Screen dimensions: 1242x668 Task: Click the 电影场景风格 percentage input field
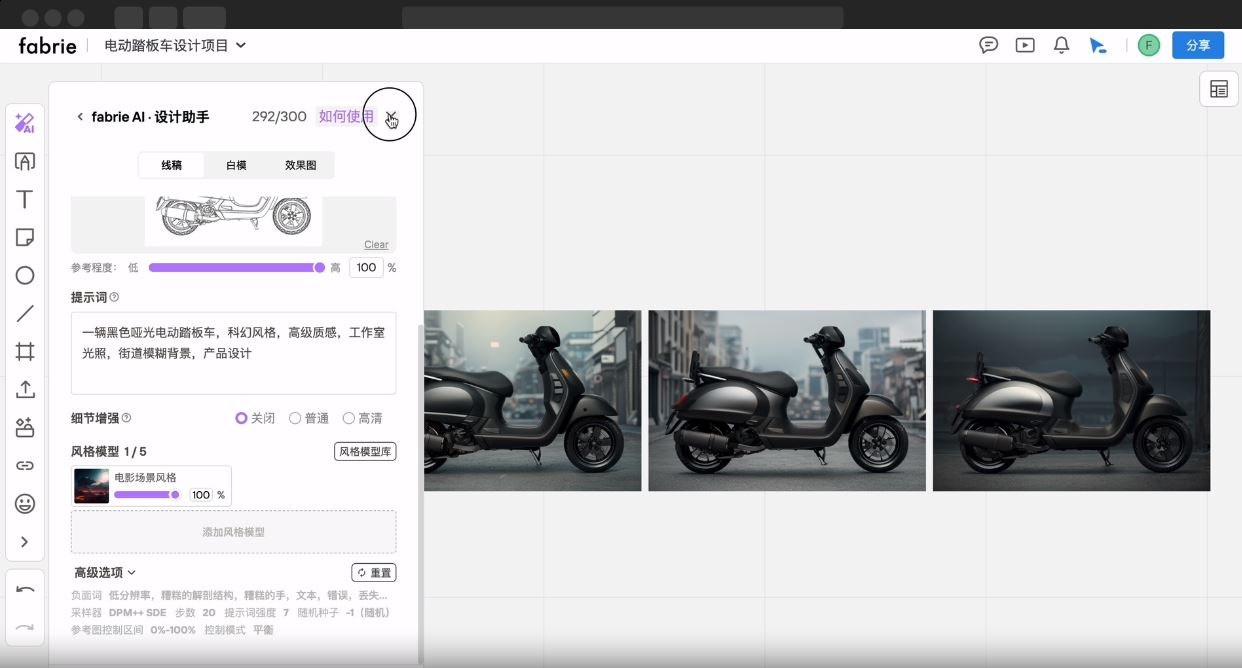pyautogui.click(x=201, y=495)
